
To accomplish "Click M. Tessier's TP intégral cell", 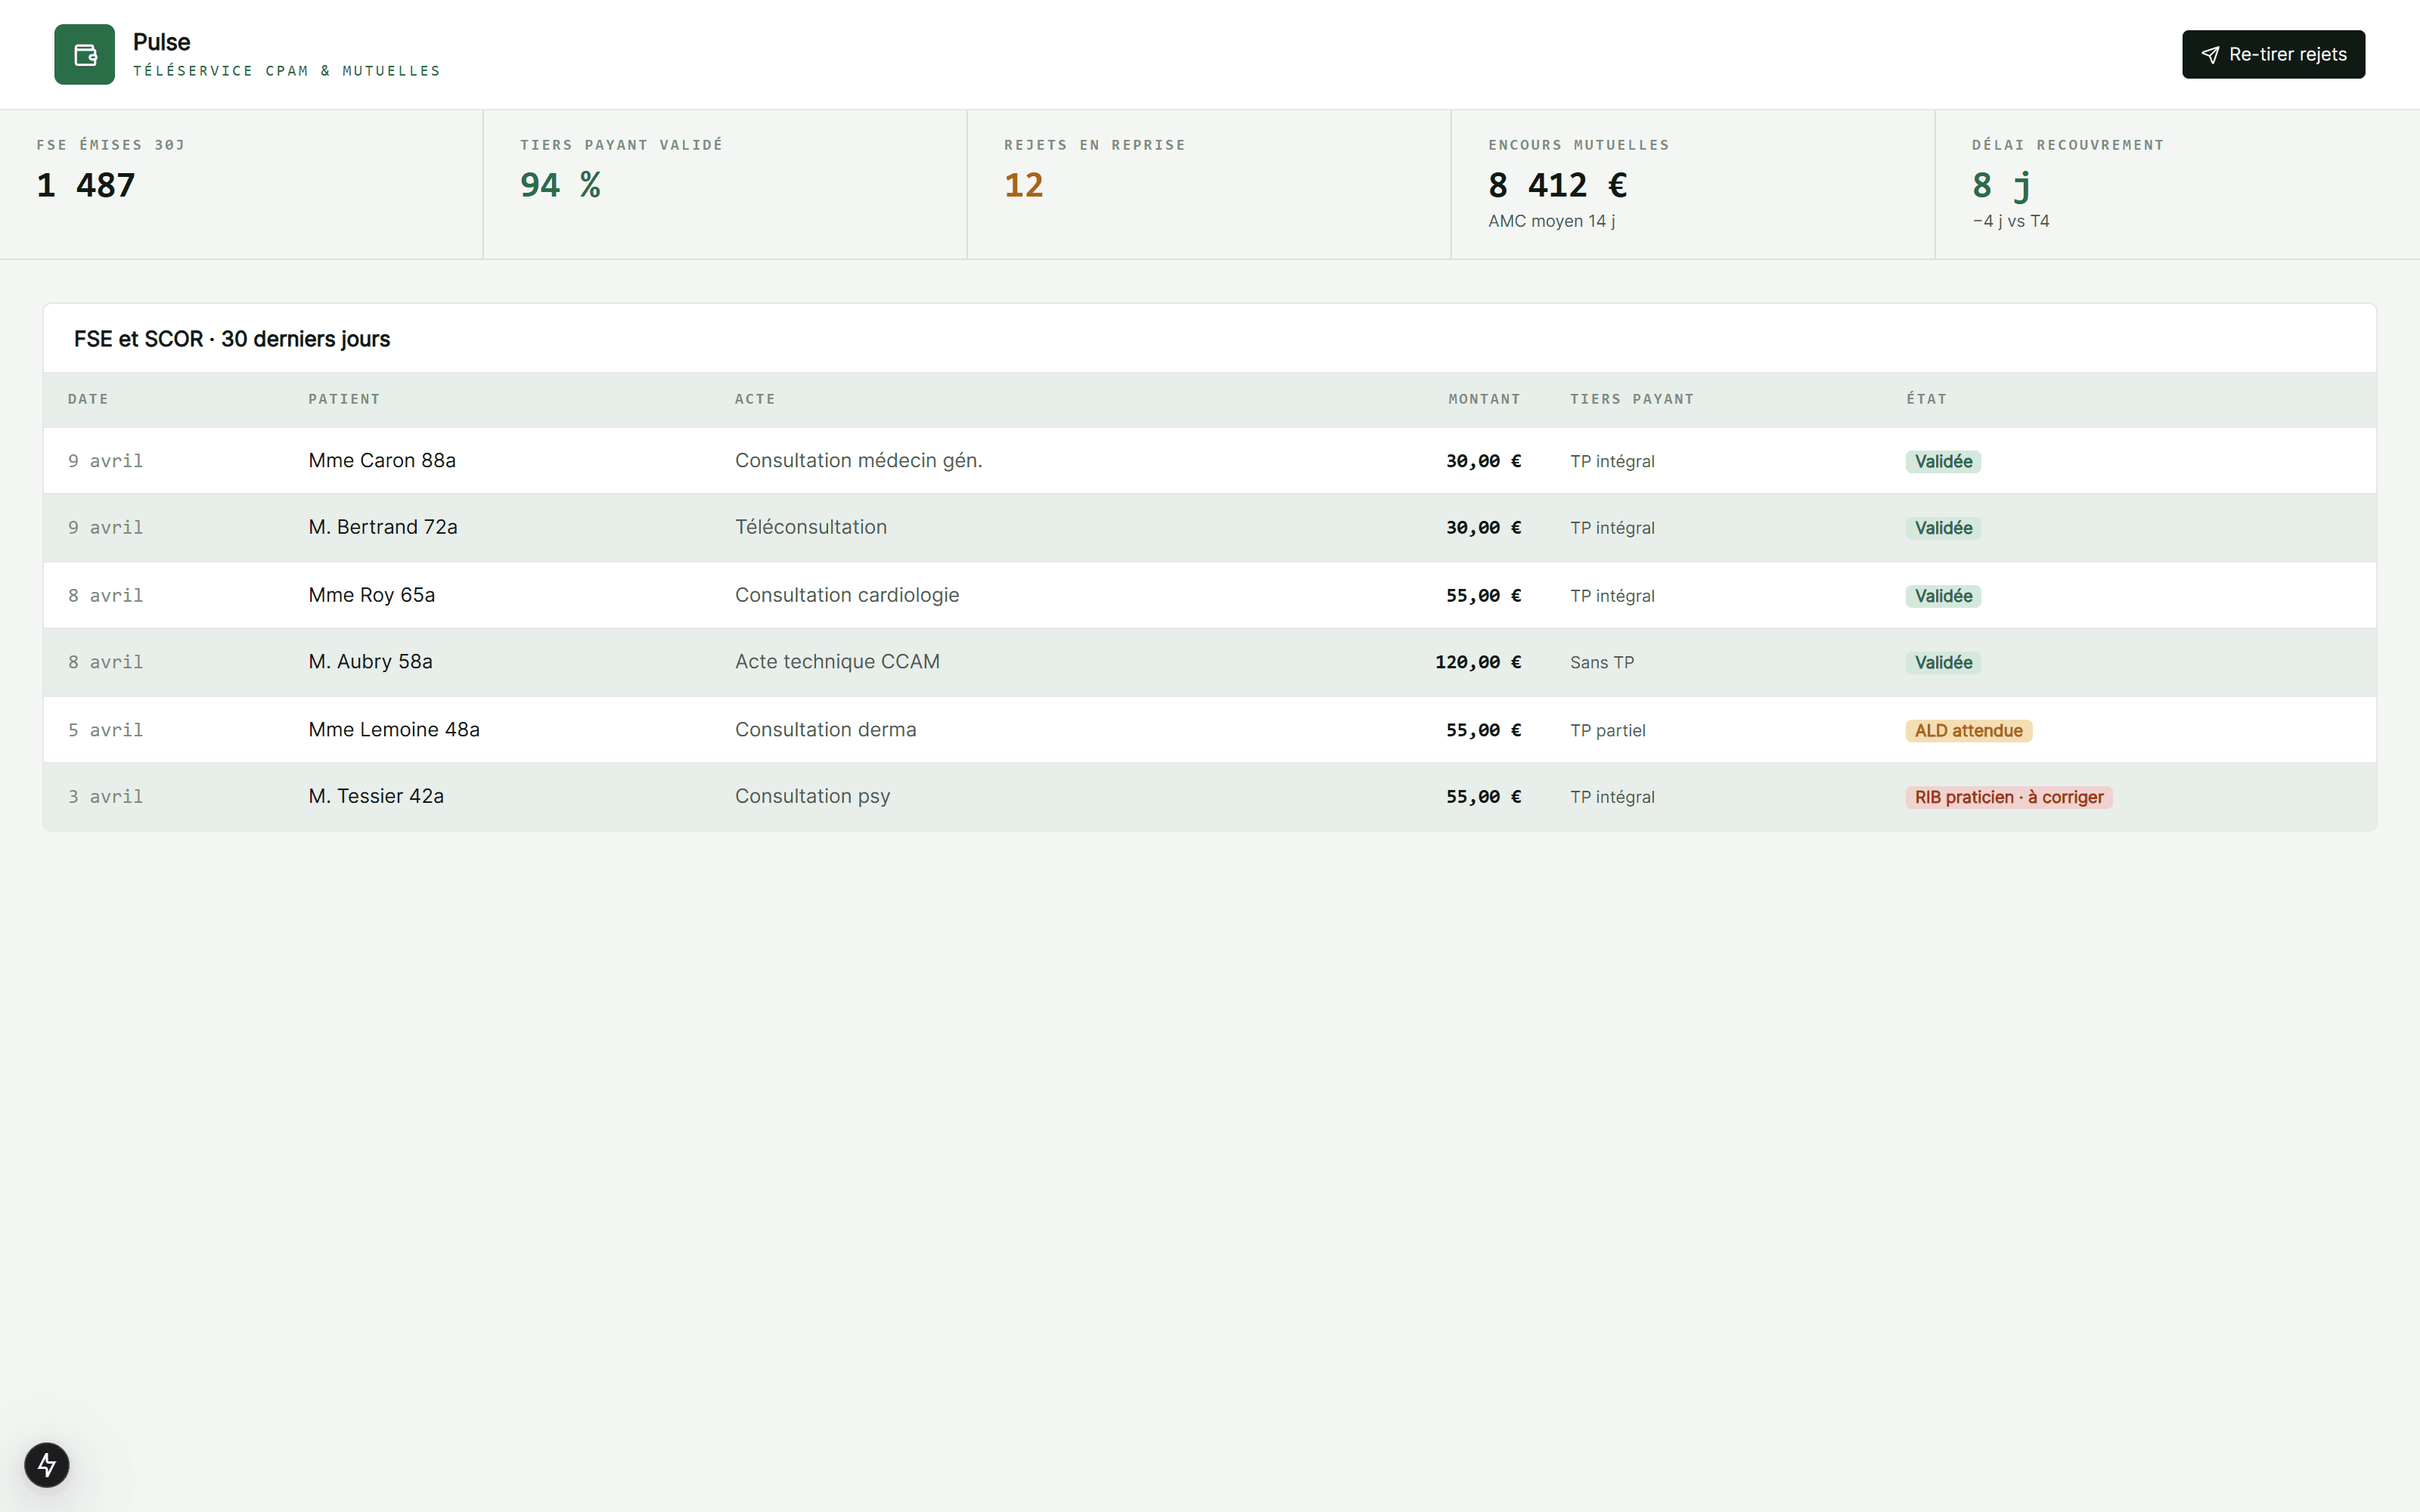I will click(x=1612, y=797).
